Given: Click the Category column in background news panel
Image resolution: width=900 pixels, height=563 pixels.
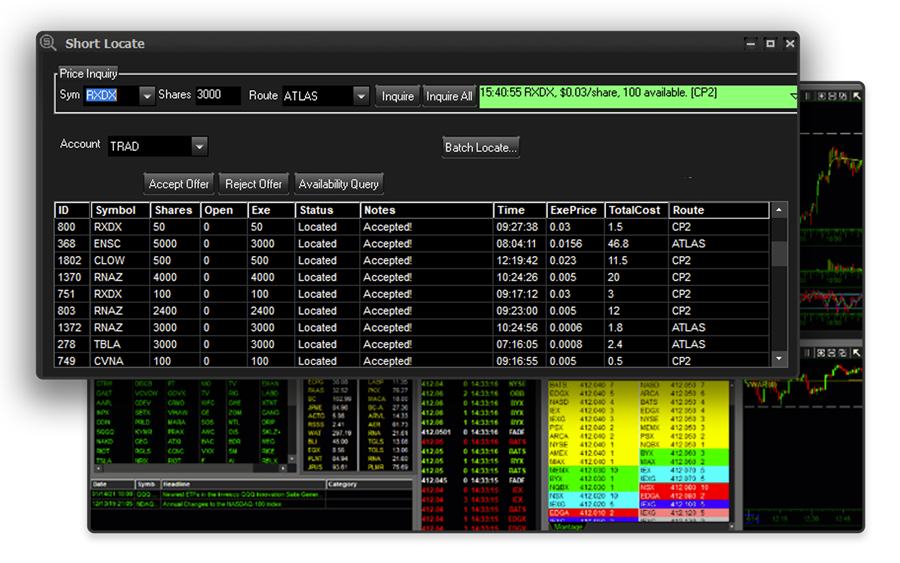Looking at the screenshot, I should coord(369,484).
